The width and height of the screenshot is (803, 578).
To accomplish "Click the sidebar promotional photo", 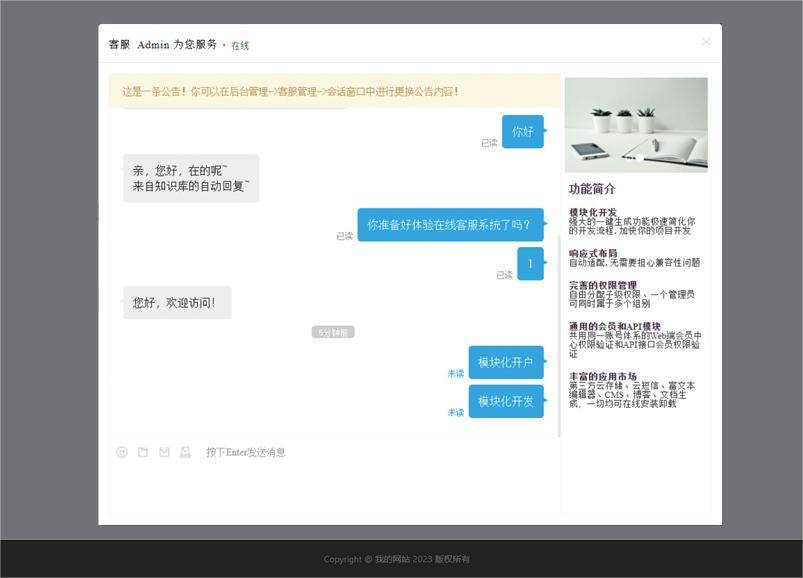I will click(636, 124).
